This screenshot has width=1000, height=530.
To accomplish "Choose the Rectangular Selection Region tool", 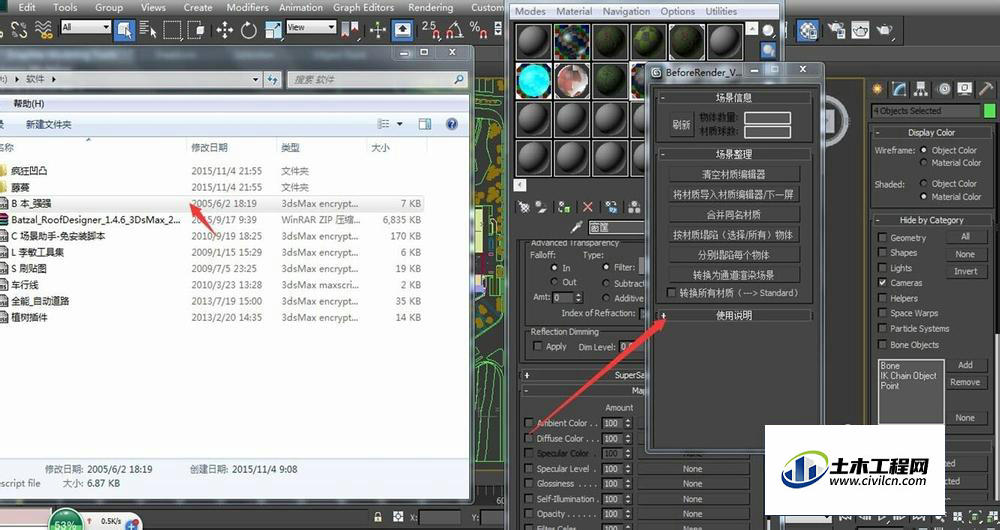I will pos(172,29).
